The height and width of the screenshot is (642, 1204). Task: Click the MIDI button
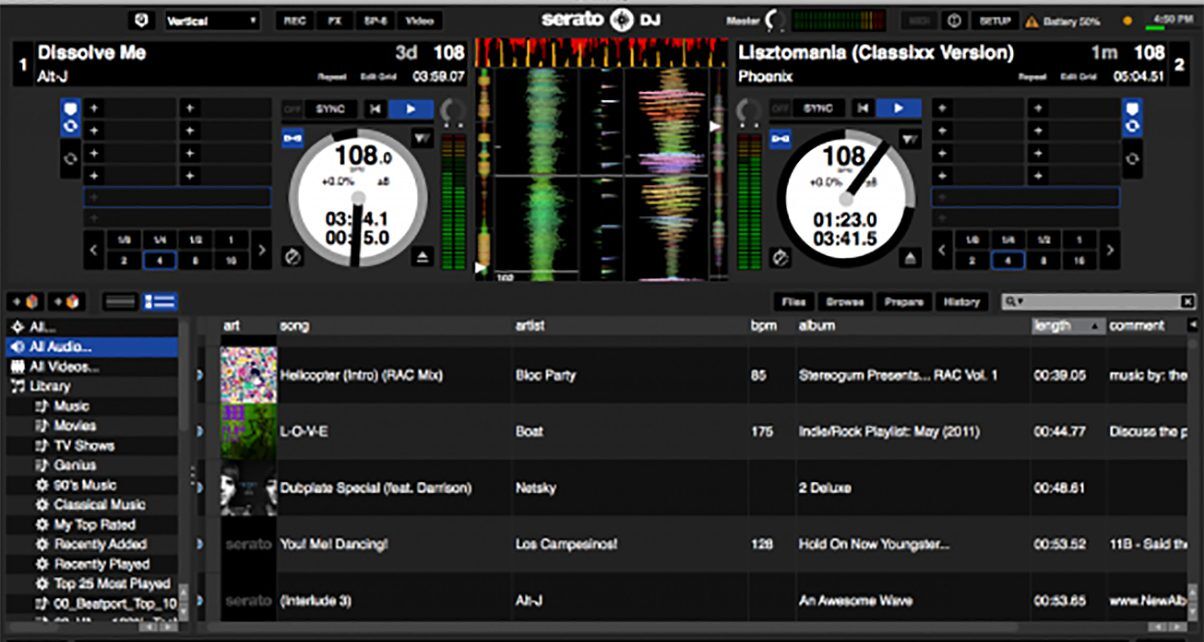pos(920,20)
